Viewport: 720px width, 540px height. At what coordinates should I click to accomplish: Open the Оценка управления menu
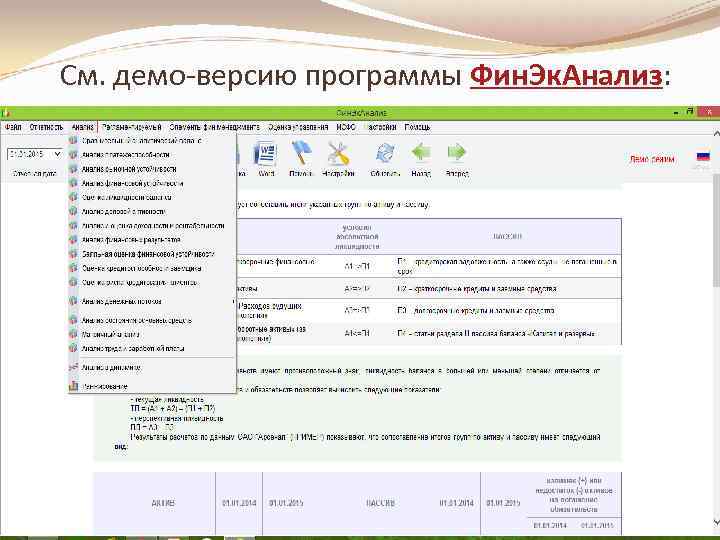pyautogui.click(x=298, y=127)
